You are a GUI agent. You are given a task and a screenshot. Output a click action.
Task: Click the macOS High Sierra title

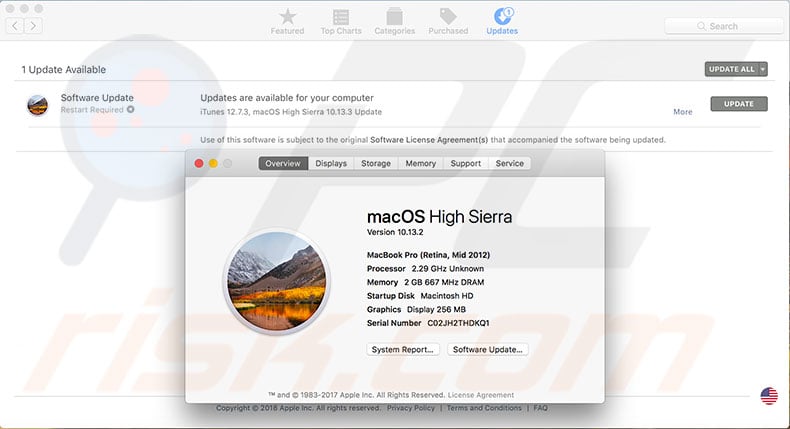pos(439,217)
